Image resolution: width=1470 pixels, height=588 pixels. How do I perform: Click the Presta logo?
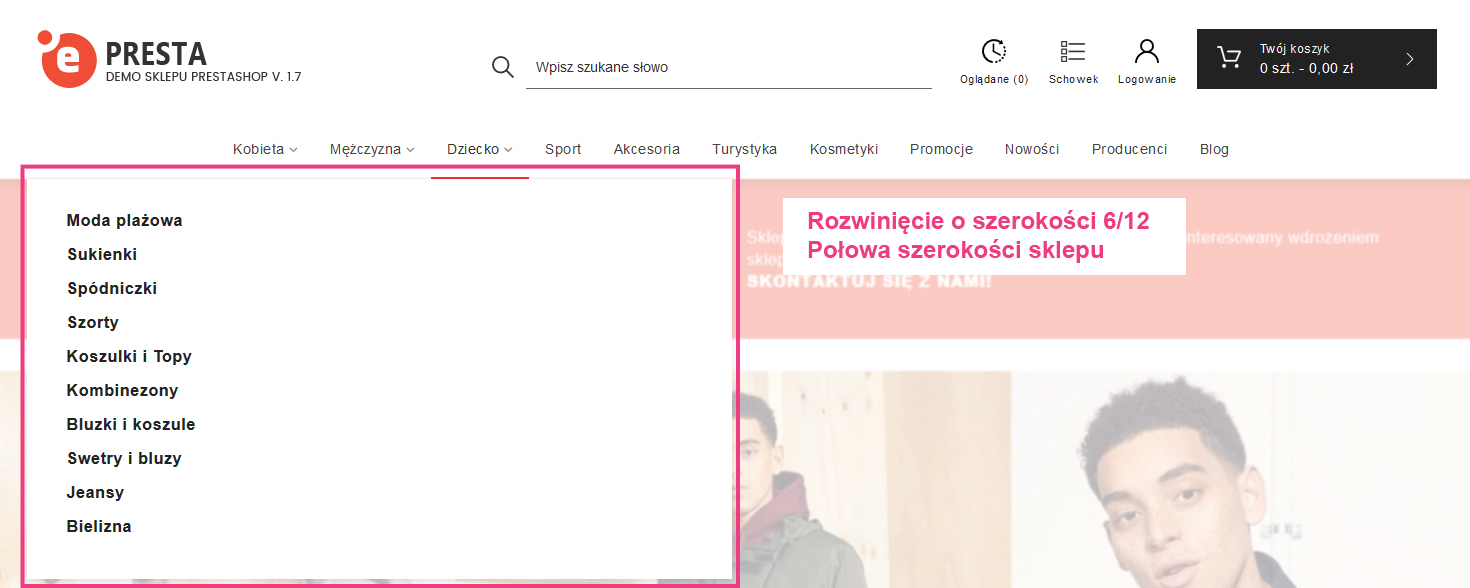pos(68,59)
